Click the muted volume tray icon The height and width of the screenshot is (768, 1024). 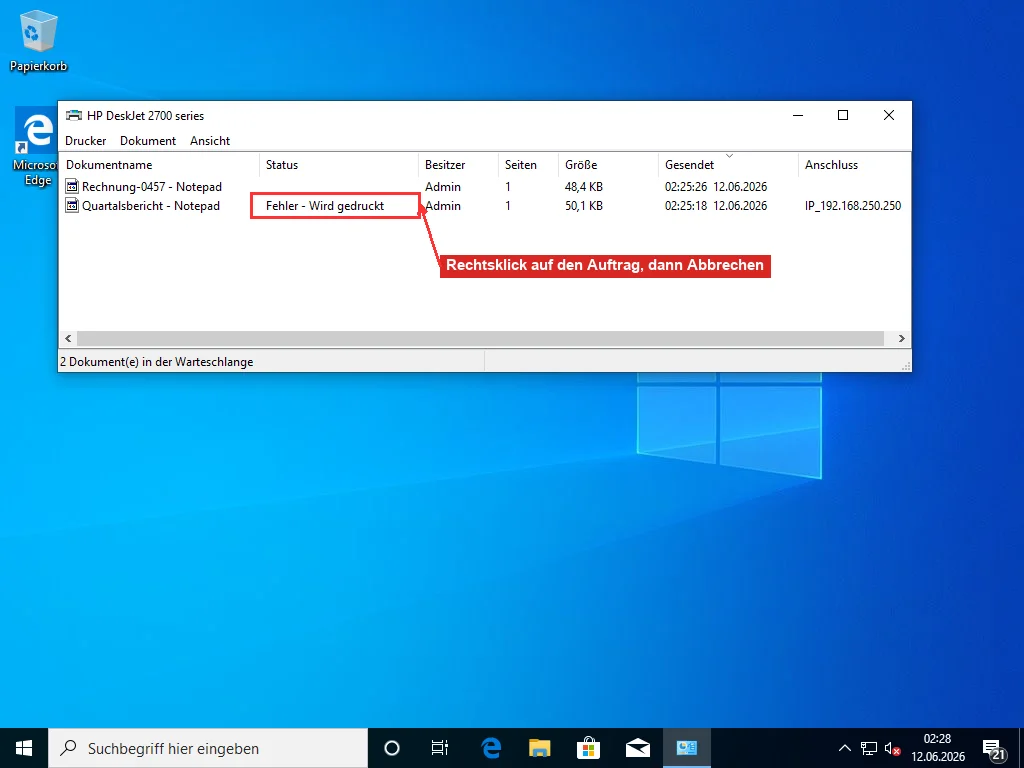(x=892, y=748)
